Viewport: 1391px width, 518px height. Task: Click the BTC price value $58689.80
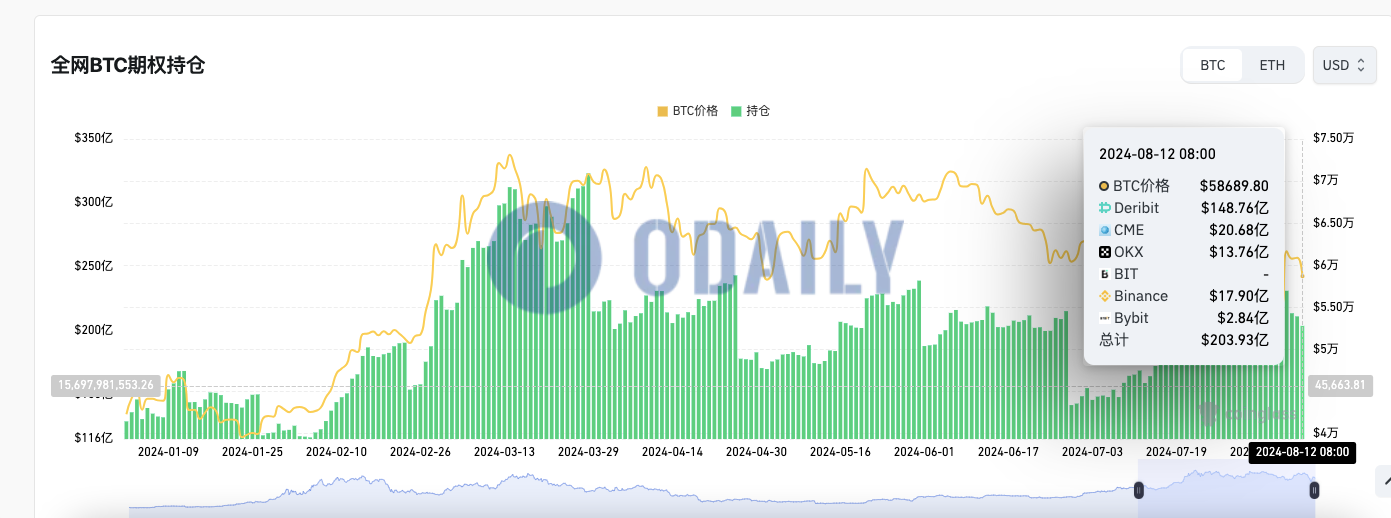coord(1234,186)
